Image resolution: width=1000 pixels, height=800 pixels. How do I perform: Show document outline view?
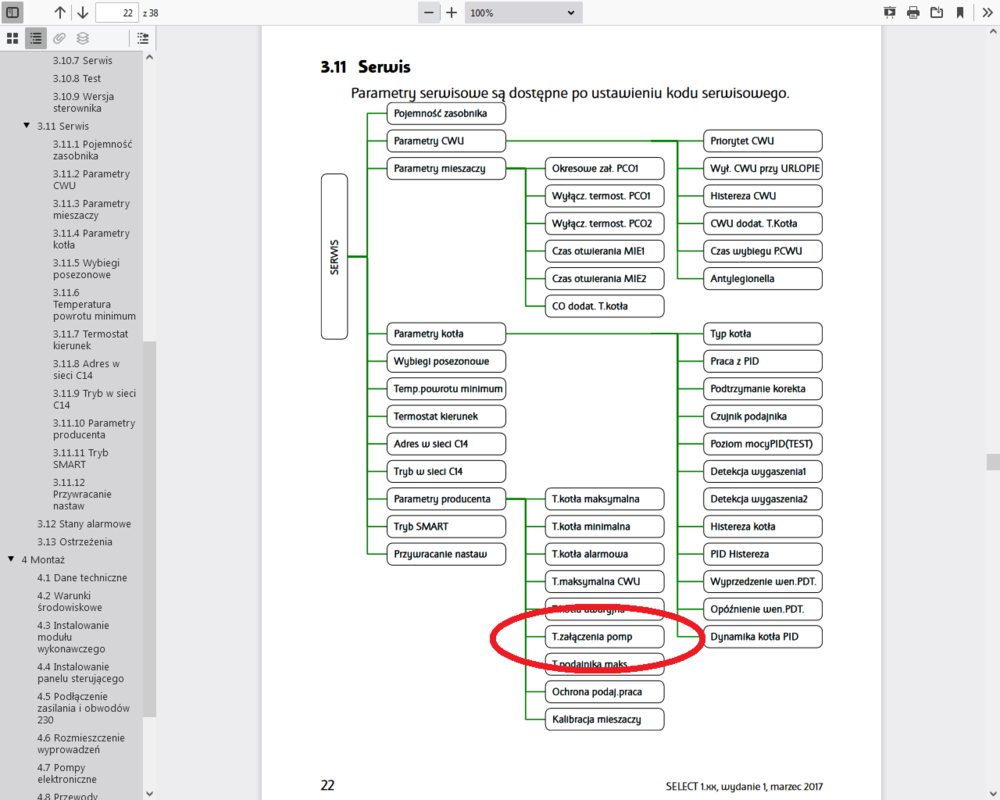click(36, 38)
